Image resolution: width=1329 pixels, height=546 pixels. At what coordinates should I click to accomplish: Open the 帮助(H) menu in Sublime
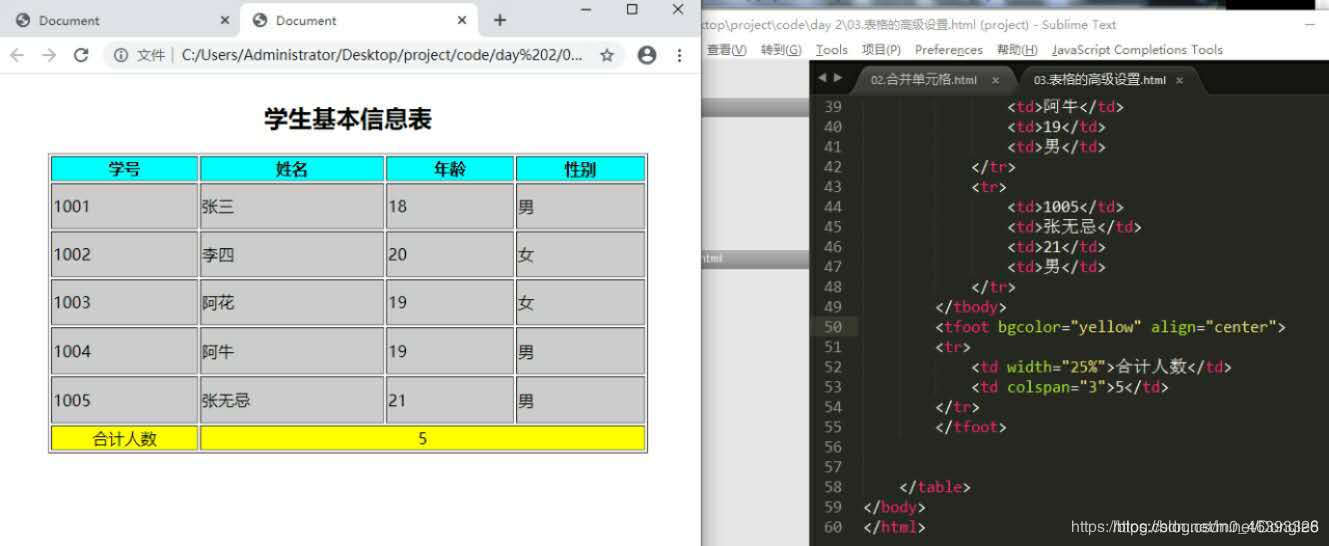pos(1017,50)
